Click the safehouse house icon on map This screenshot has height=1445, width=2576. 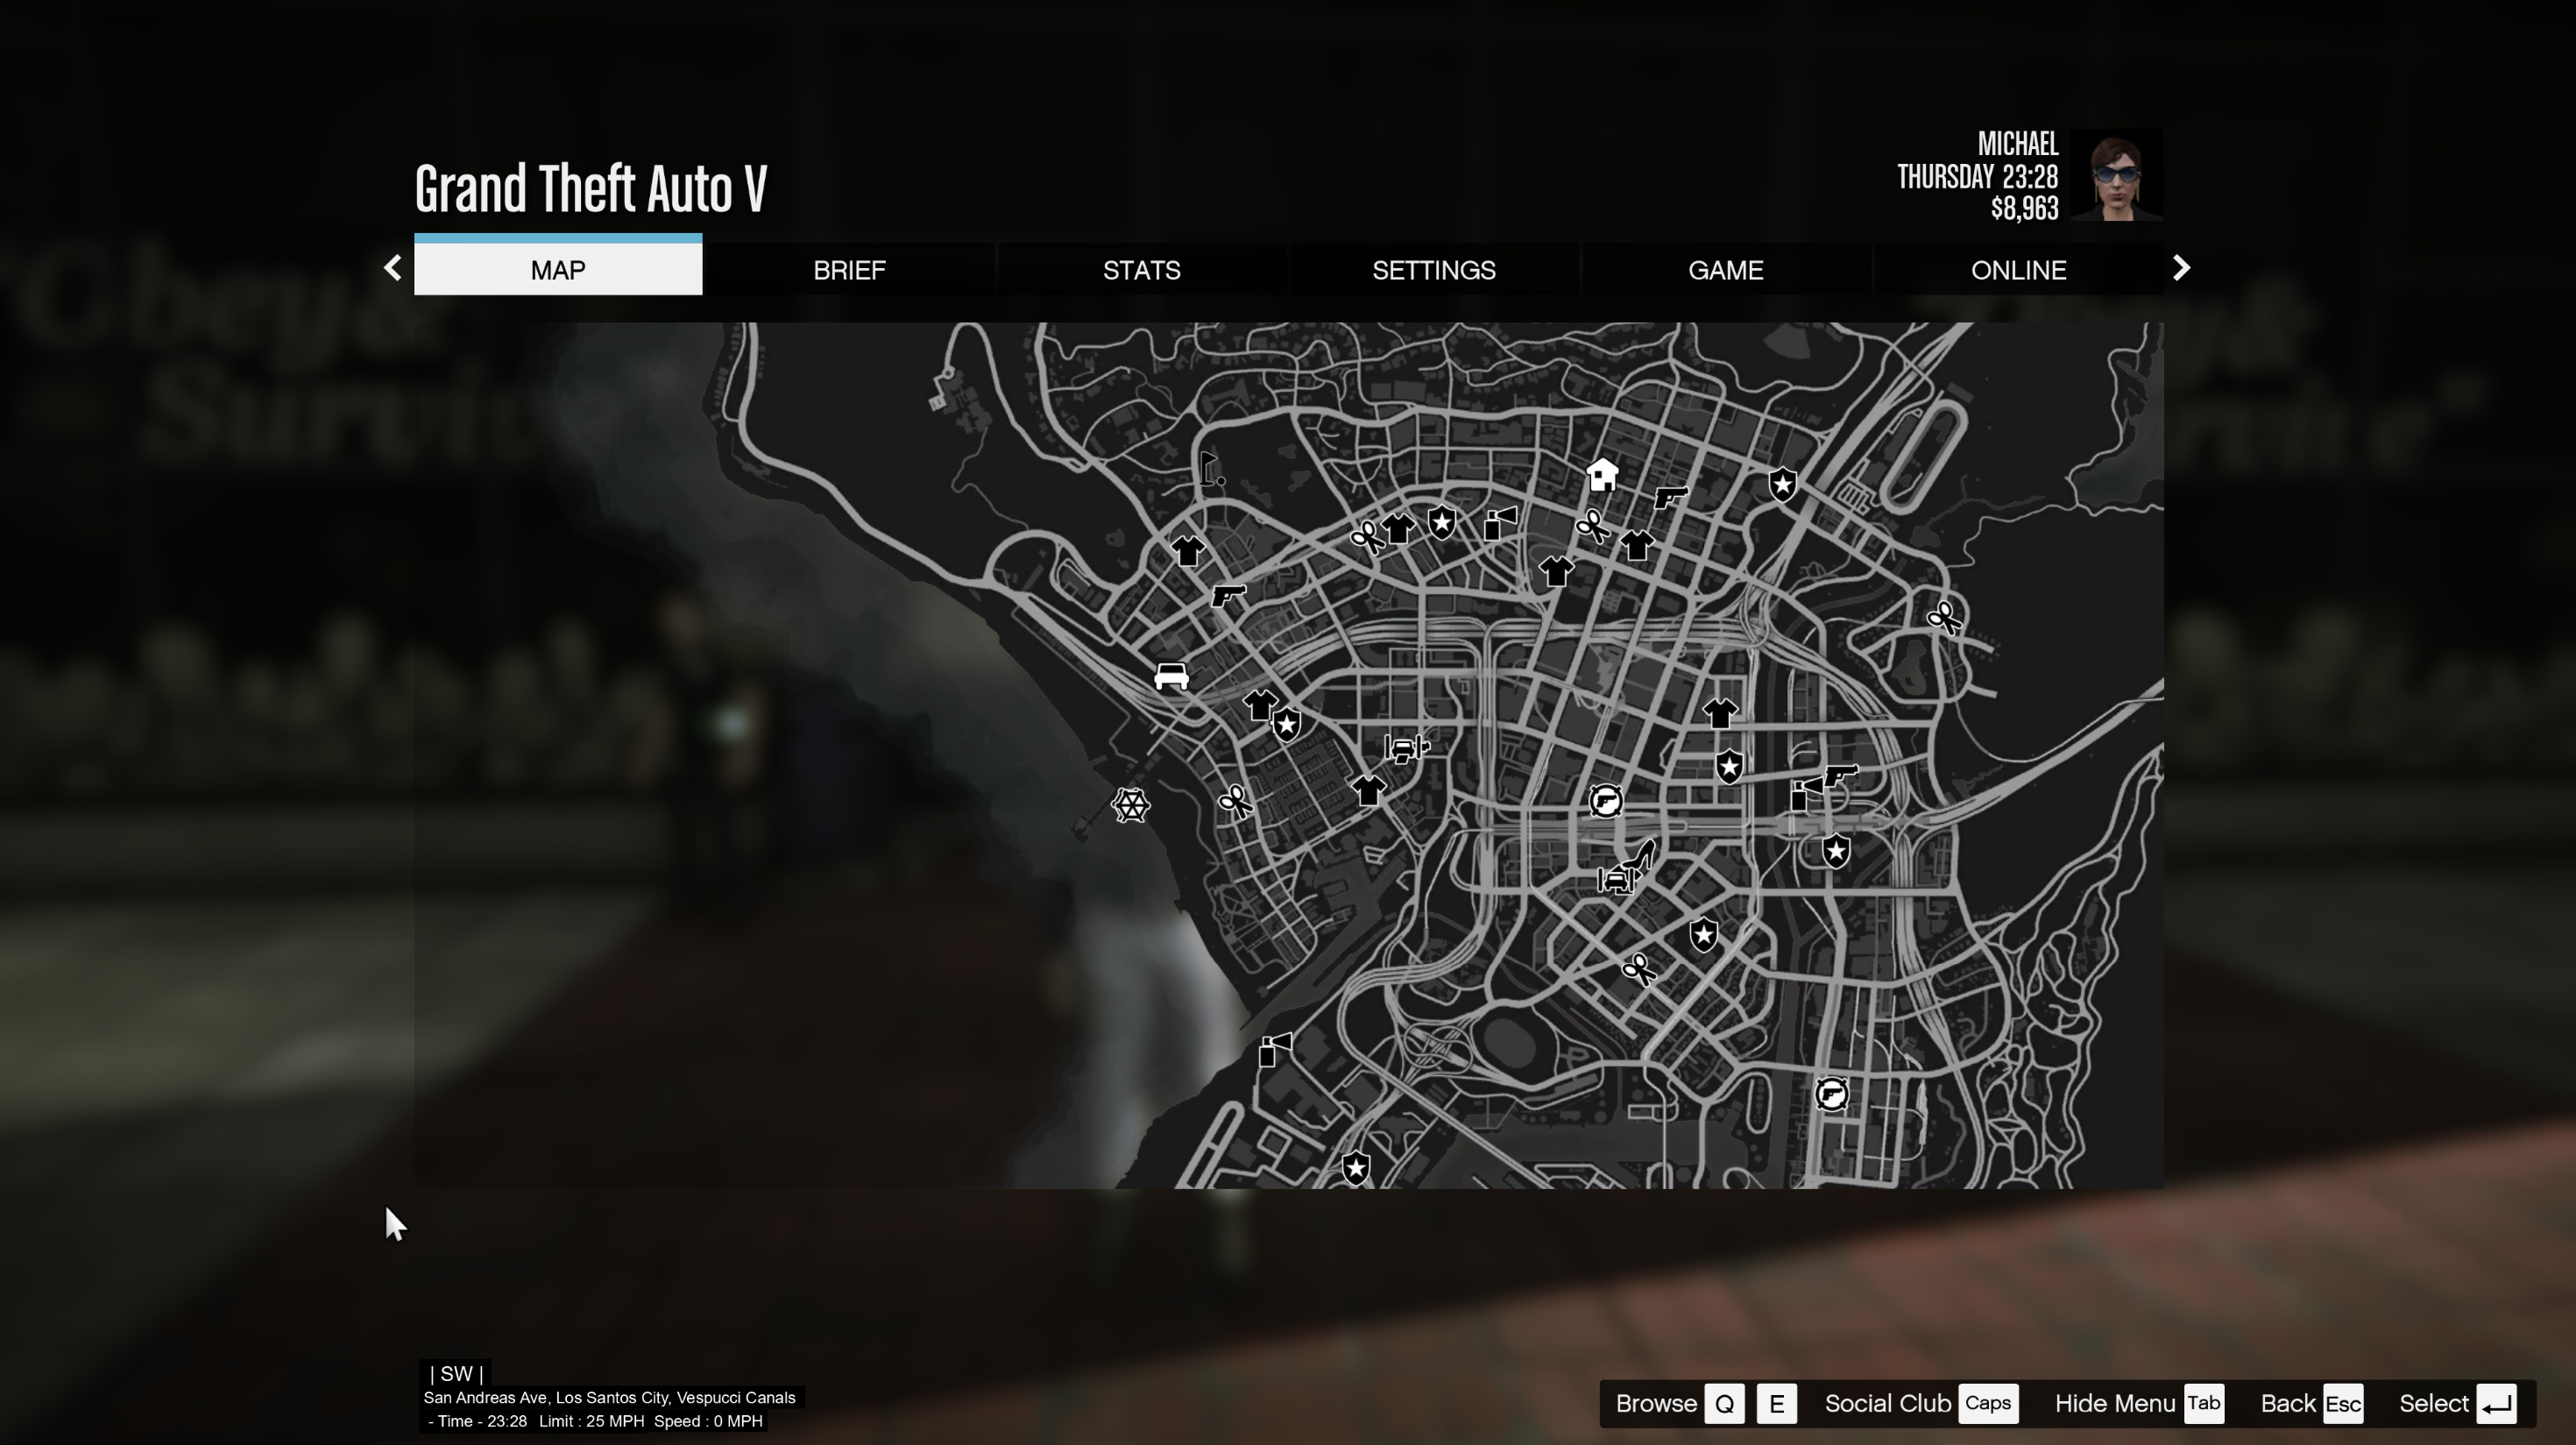coord(1602,474)
